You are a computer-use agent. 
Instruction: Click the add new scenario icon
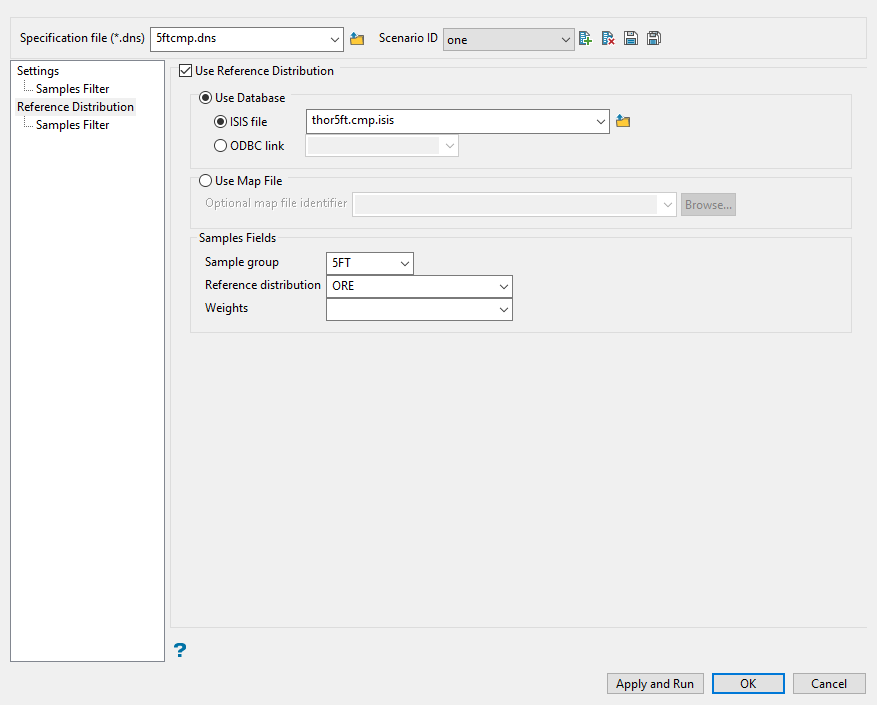[x=586, y=39]
